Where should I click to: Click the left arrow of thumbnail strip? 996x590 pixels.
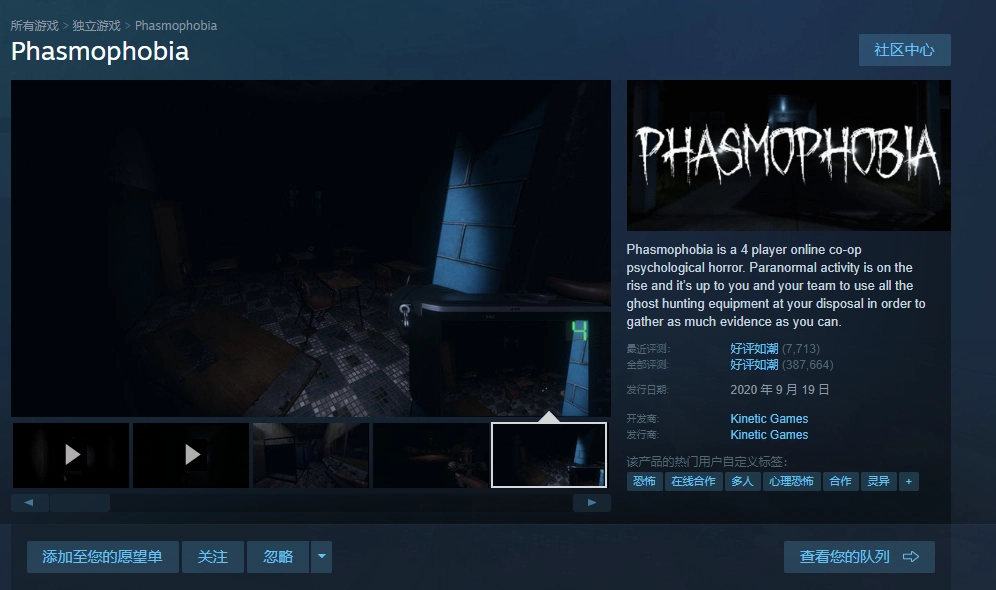pyautogui.click(x=29, y=502)
